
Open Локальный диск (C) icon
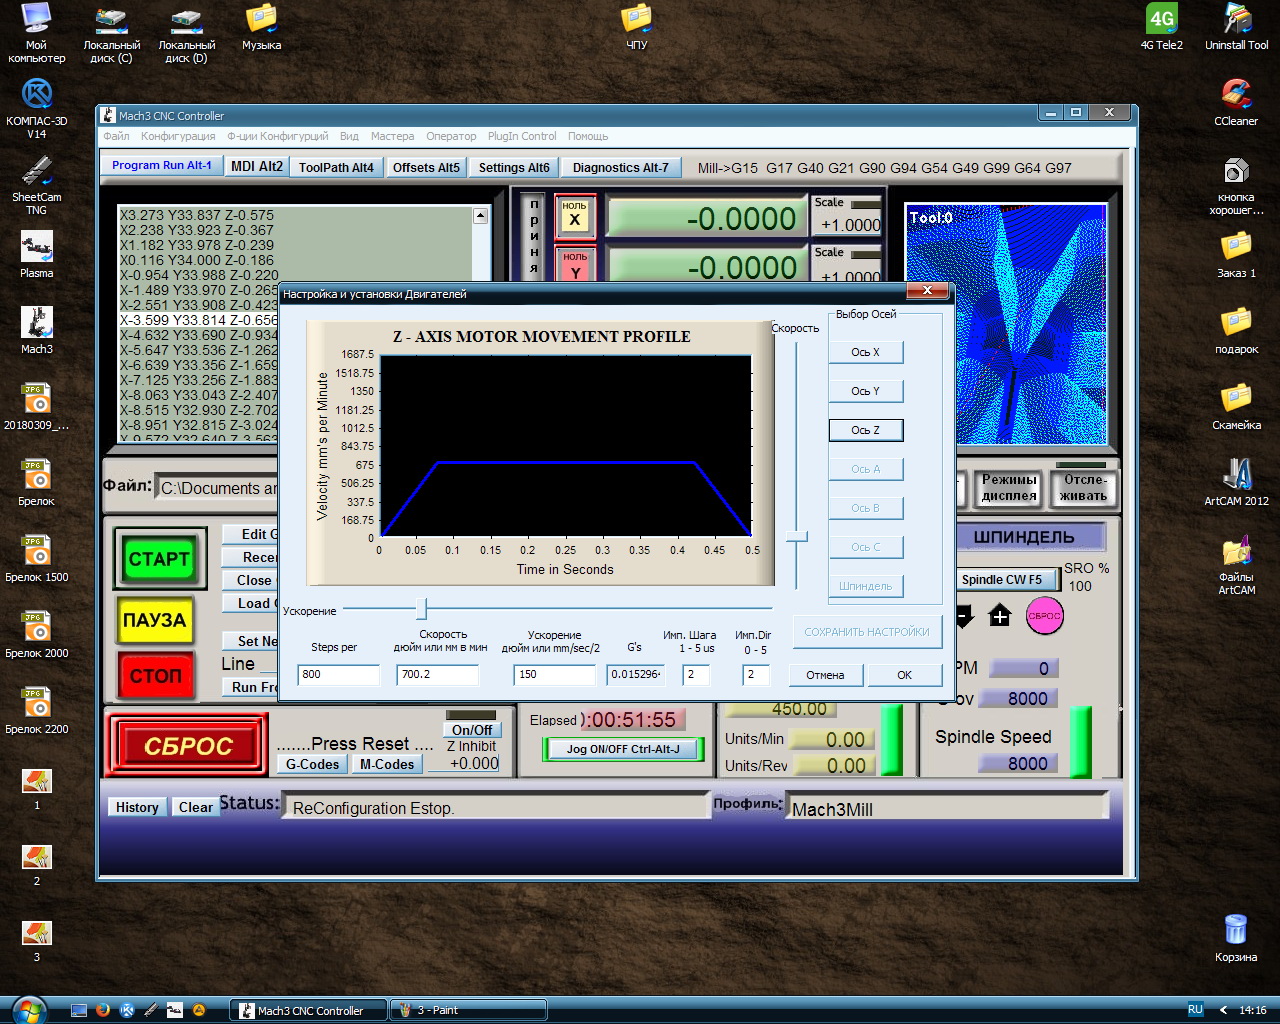(111, 33)
